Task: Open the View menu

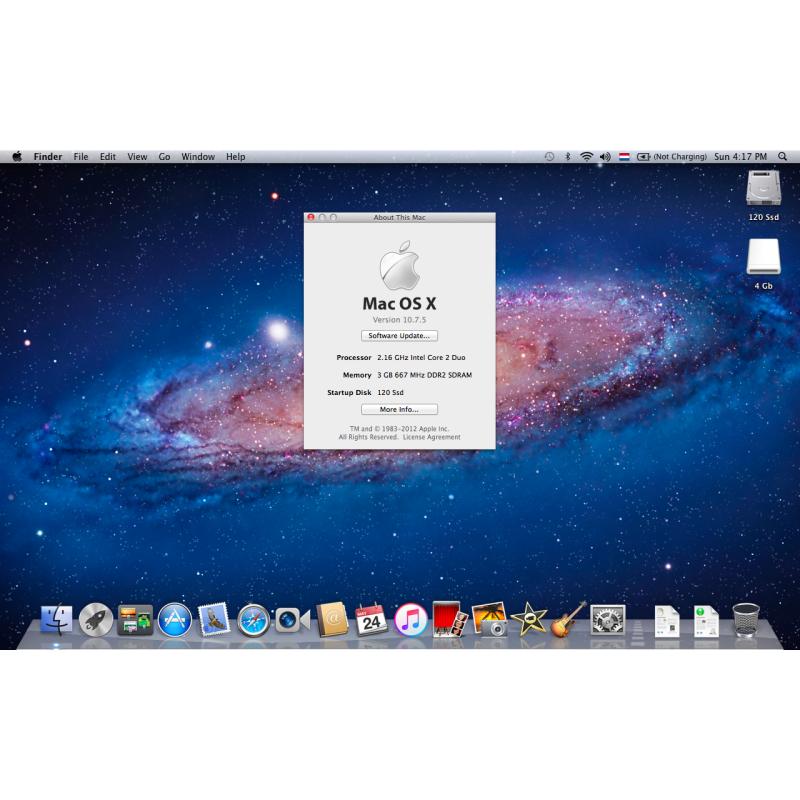Action: tap(137, 157)
